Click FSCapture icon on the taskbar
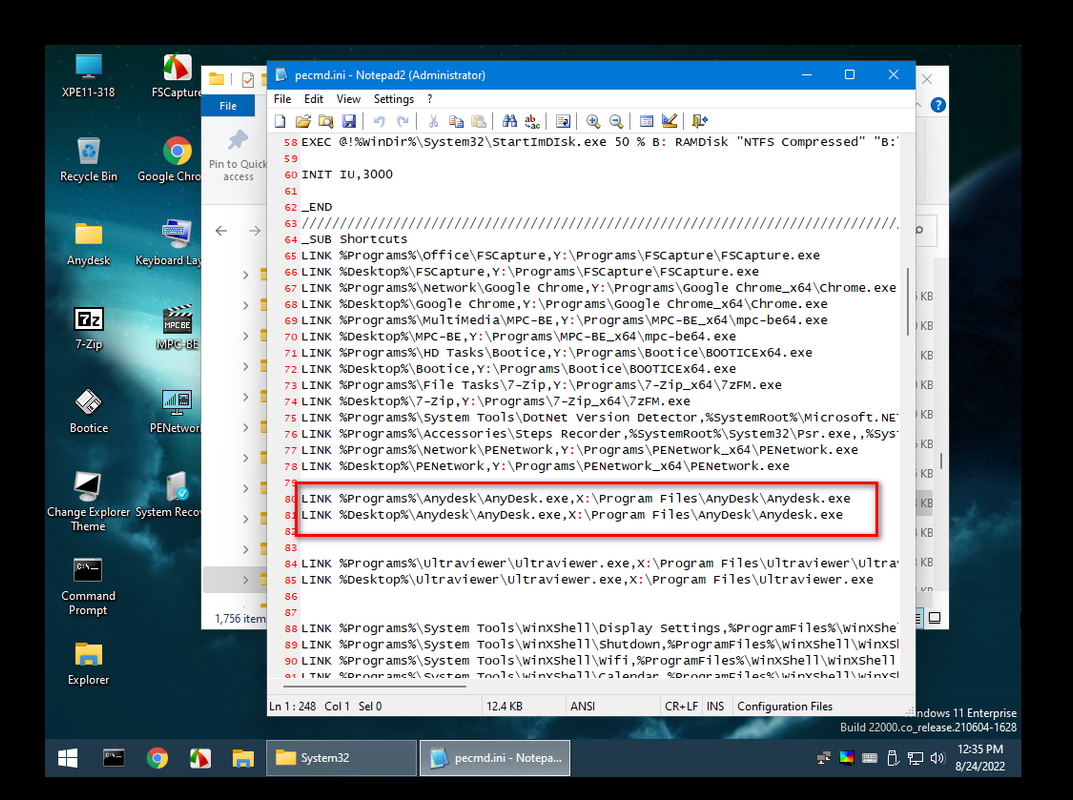1073x800 pixels. [x=200, y=758]
